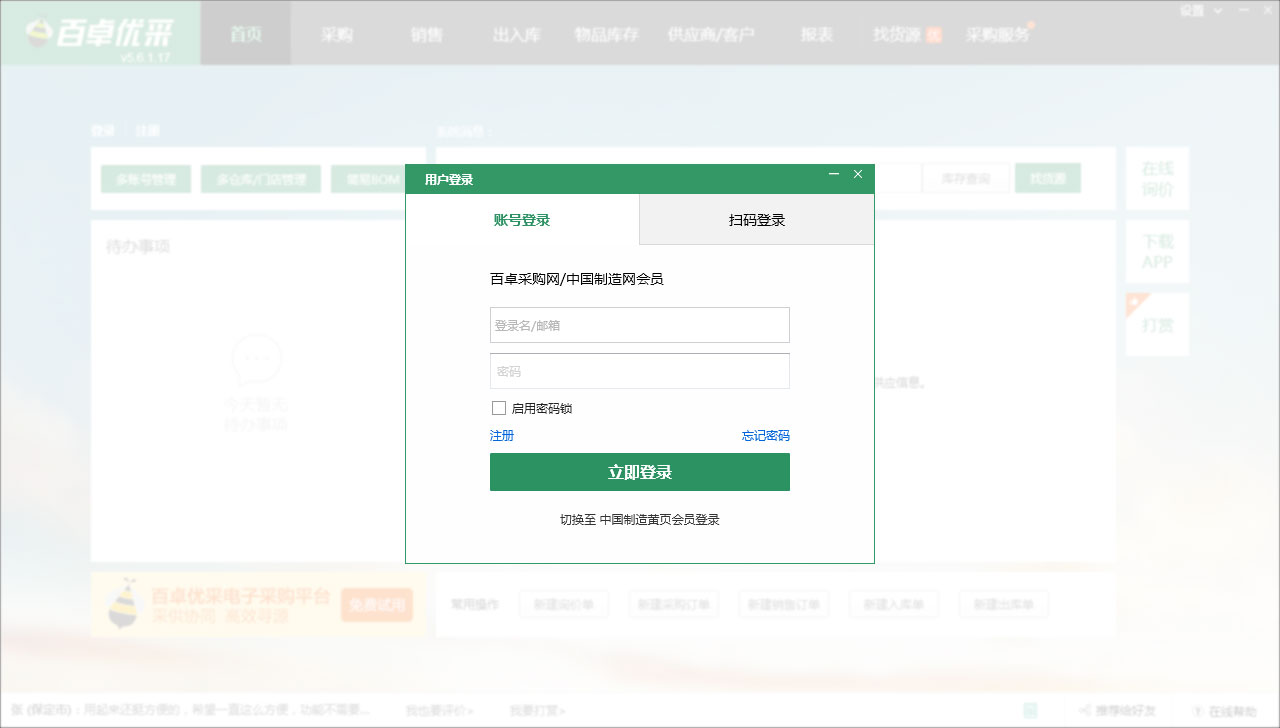Click the green document icon in status bar
The image size is (1280, 728).
pyautogui.click(x=1030, y=711)
